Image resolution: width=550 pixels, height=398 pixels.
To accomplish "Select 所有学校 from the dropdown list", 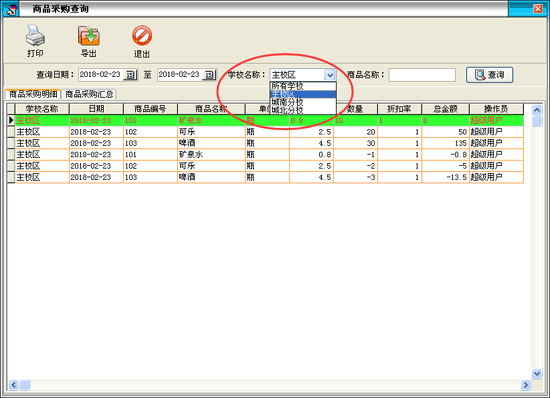I will click(x=303, y=86).
